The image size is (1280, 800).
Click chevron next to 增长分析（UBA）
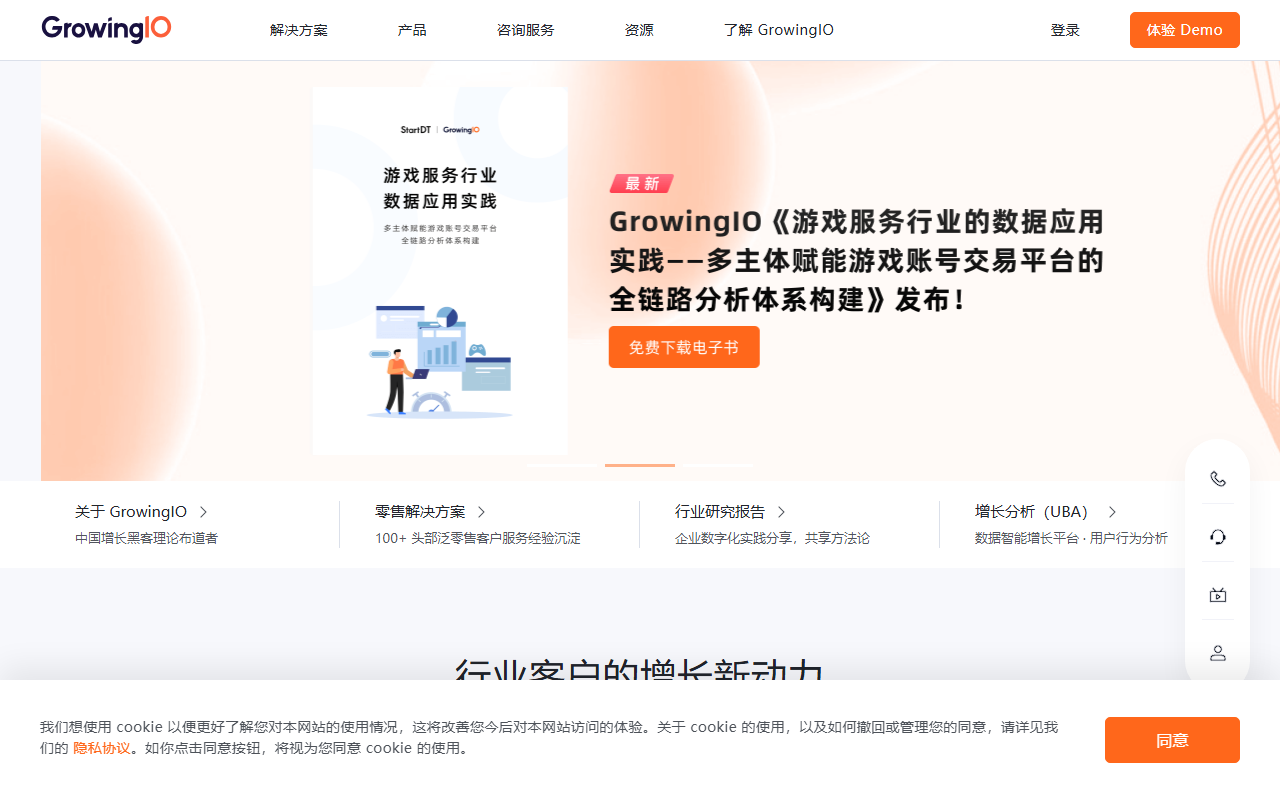click(x=1112, y=511)
